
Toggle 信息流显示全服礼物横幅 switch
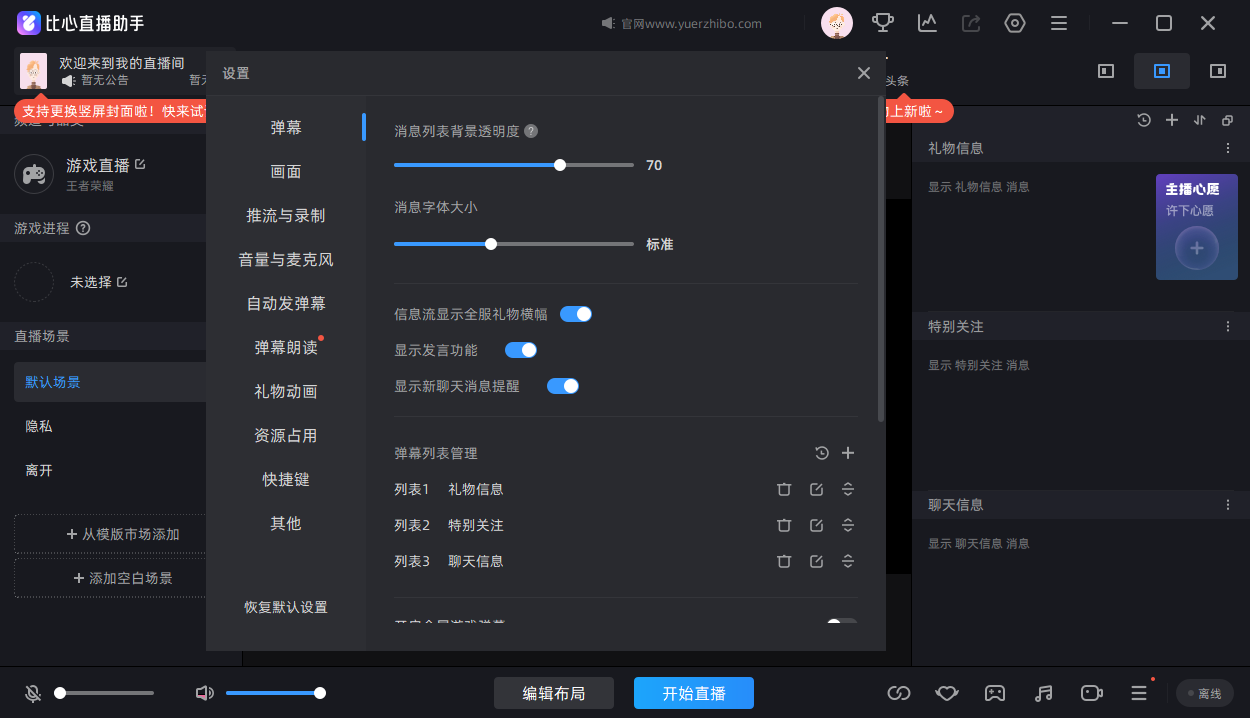(576, 314)
